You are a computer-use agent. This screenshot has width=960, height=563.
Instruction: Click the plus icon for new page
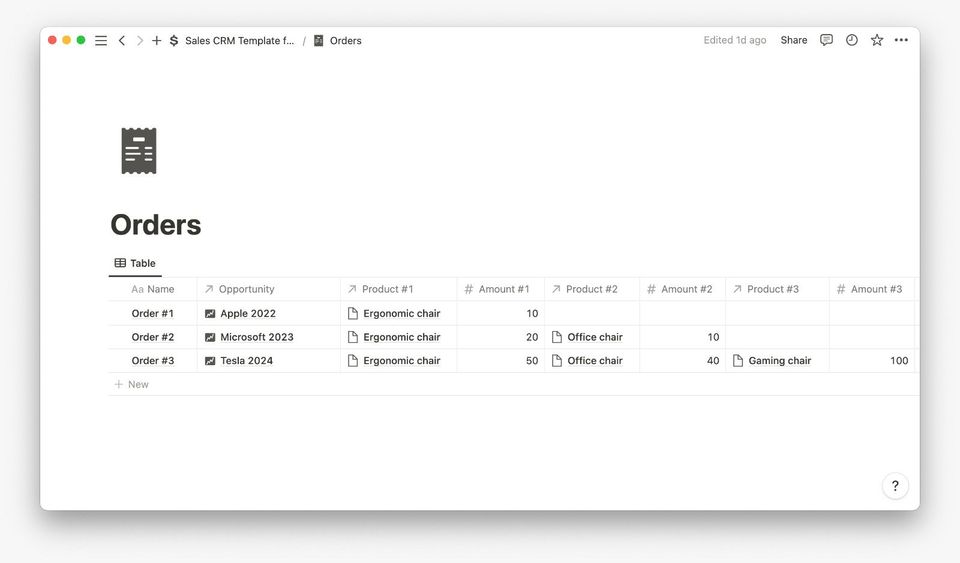click(156, 41)
